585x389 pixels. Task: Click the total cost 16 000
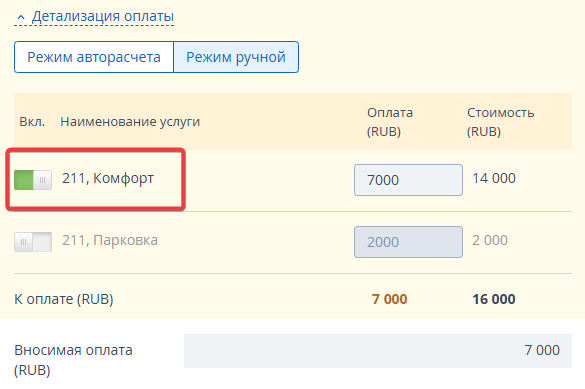coord(494,299)
